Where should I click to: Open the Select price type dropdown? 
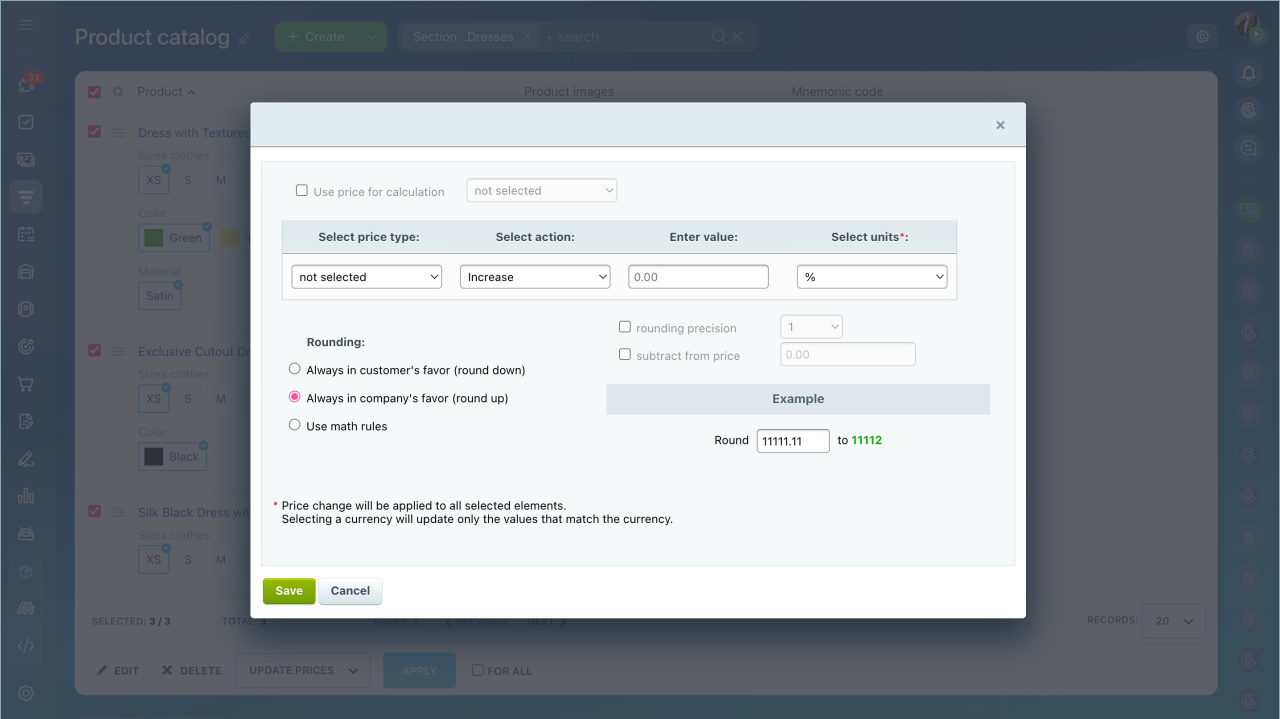[x=366, y=277]
